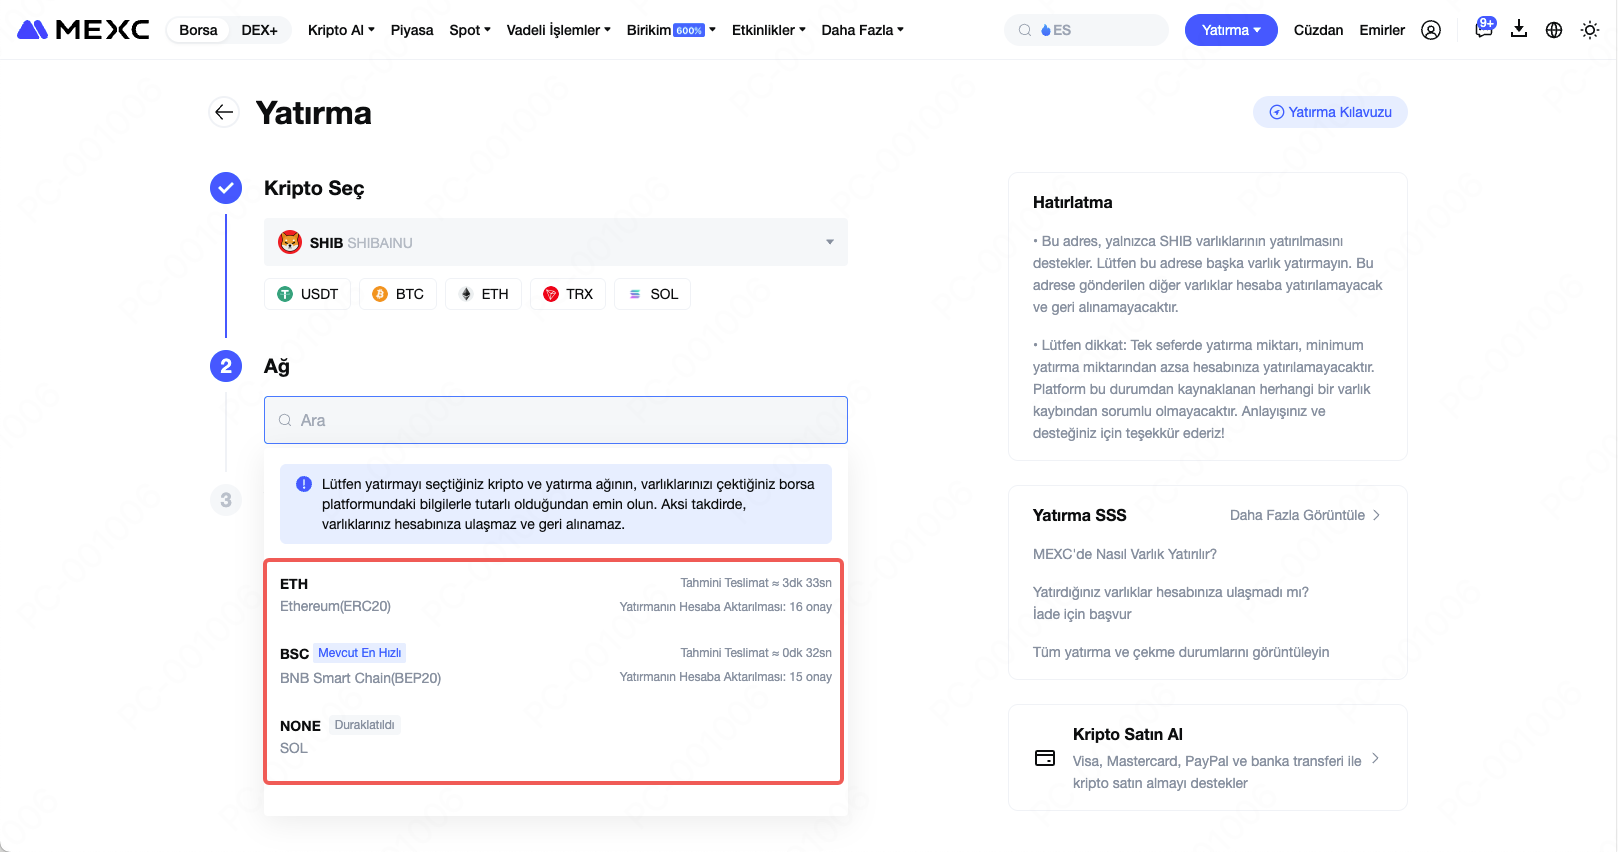The height and width of the screenshot is (852, 1618).
Task: Click the step 3 circle
Action: tap(226, 500)
